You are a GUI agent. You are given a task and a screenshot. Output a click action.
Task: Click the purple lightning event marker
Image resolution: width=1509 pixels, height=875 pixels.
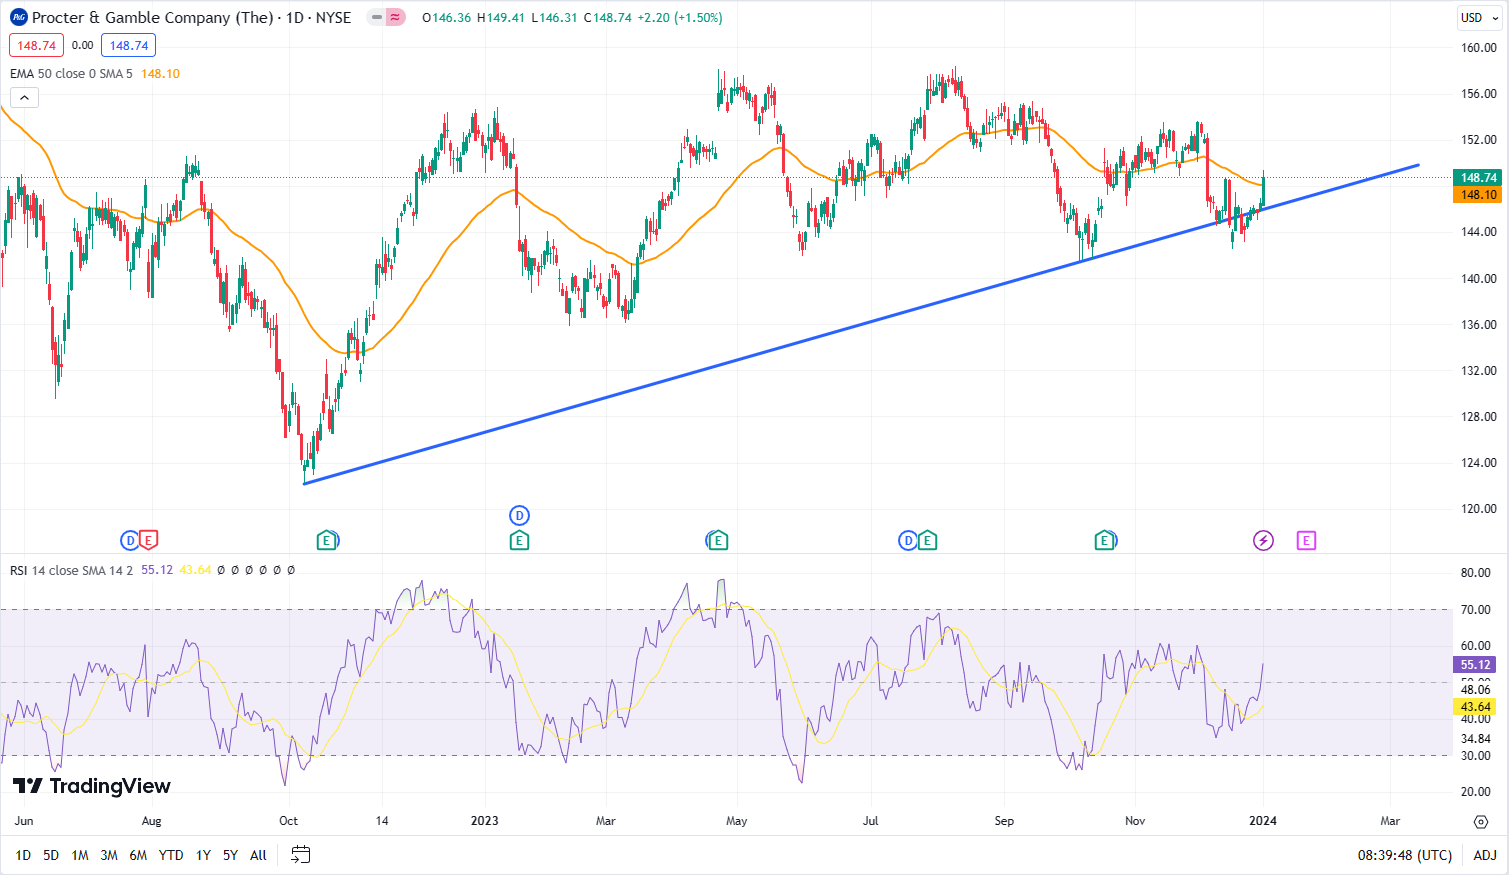pos(1263,541)
